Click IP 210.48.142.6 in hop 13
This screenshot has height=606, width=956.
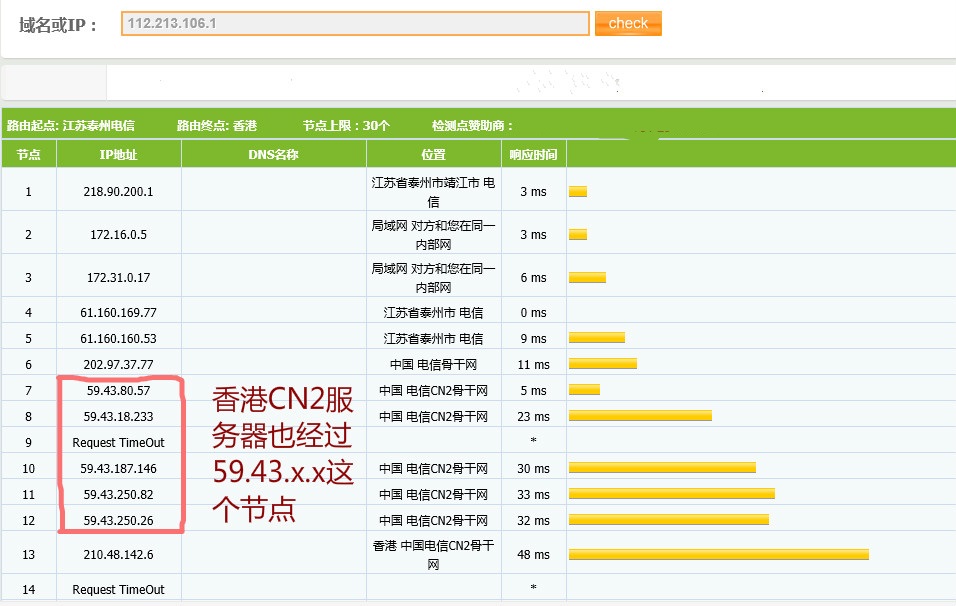tap(118, 555)
